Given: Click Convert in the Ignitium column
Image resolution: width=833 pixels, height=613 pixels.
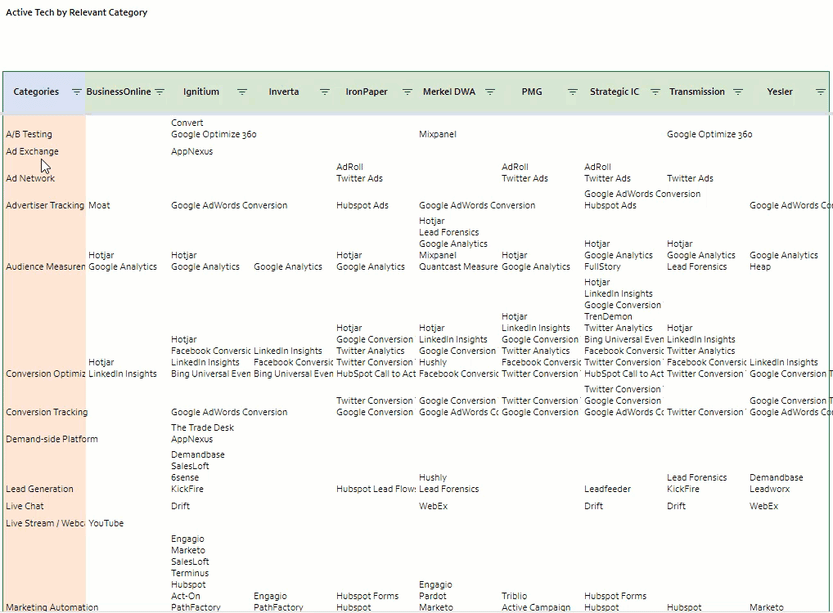Looking at the screenshot, I should click(x=187, y=123).
